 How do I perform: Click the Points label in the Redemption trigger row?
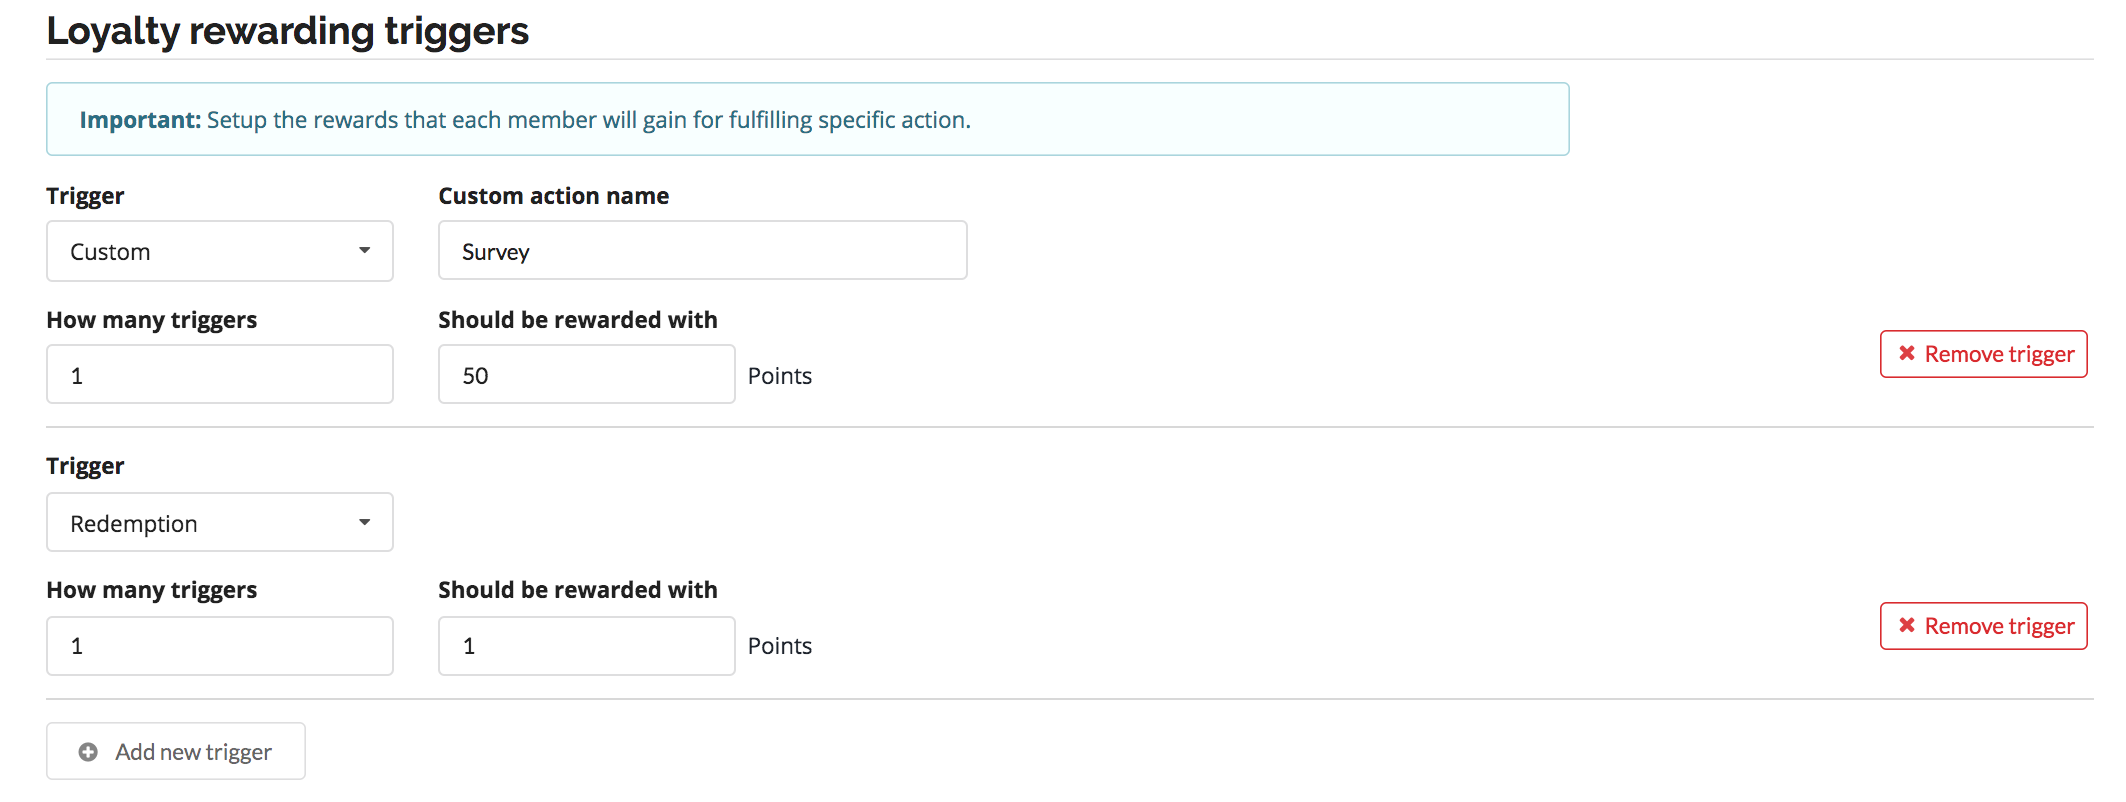click(779, 646)
